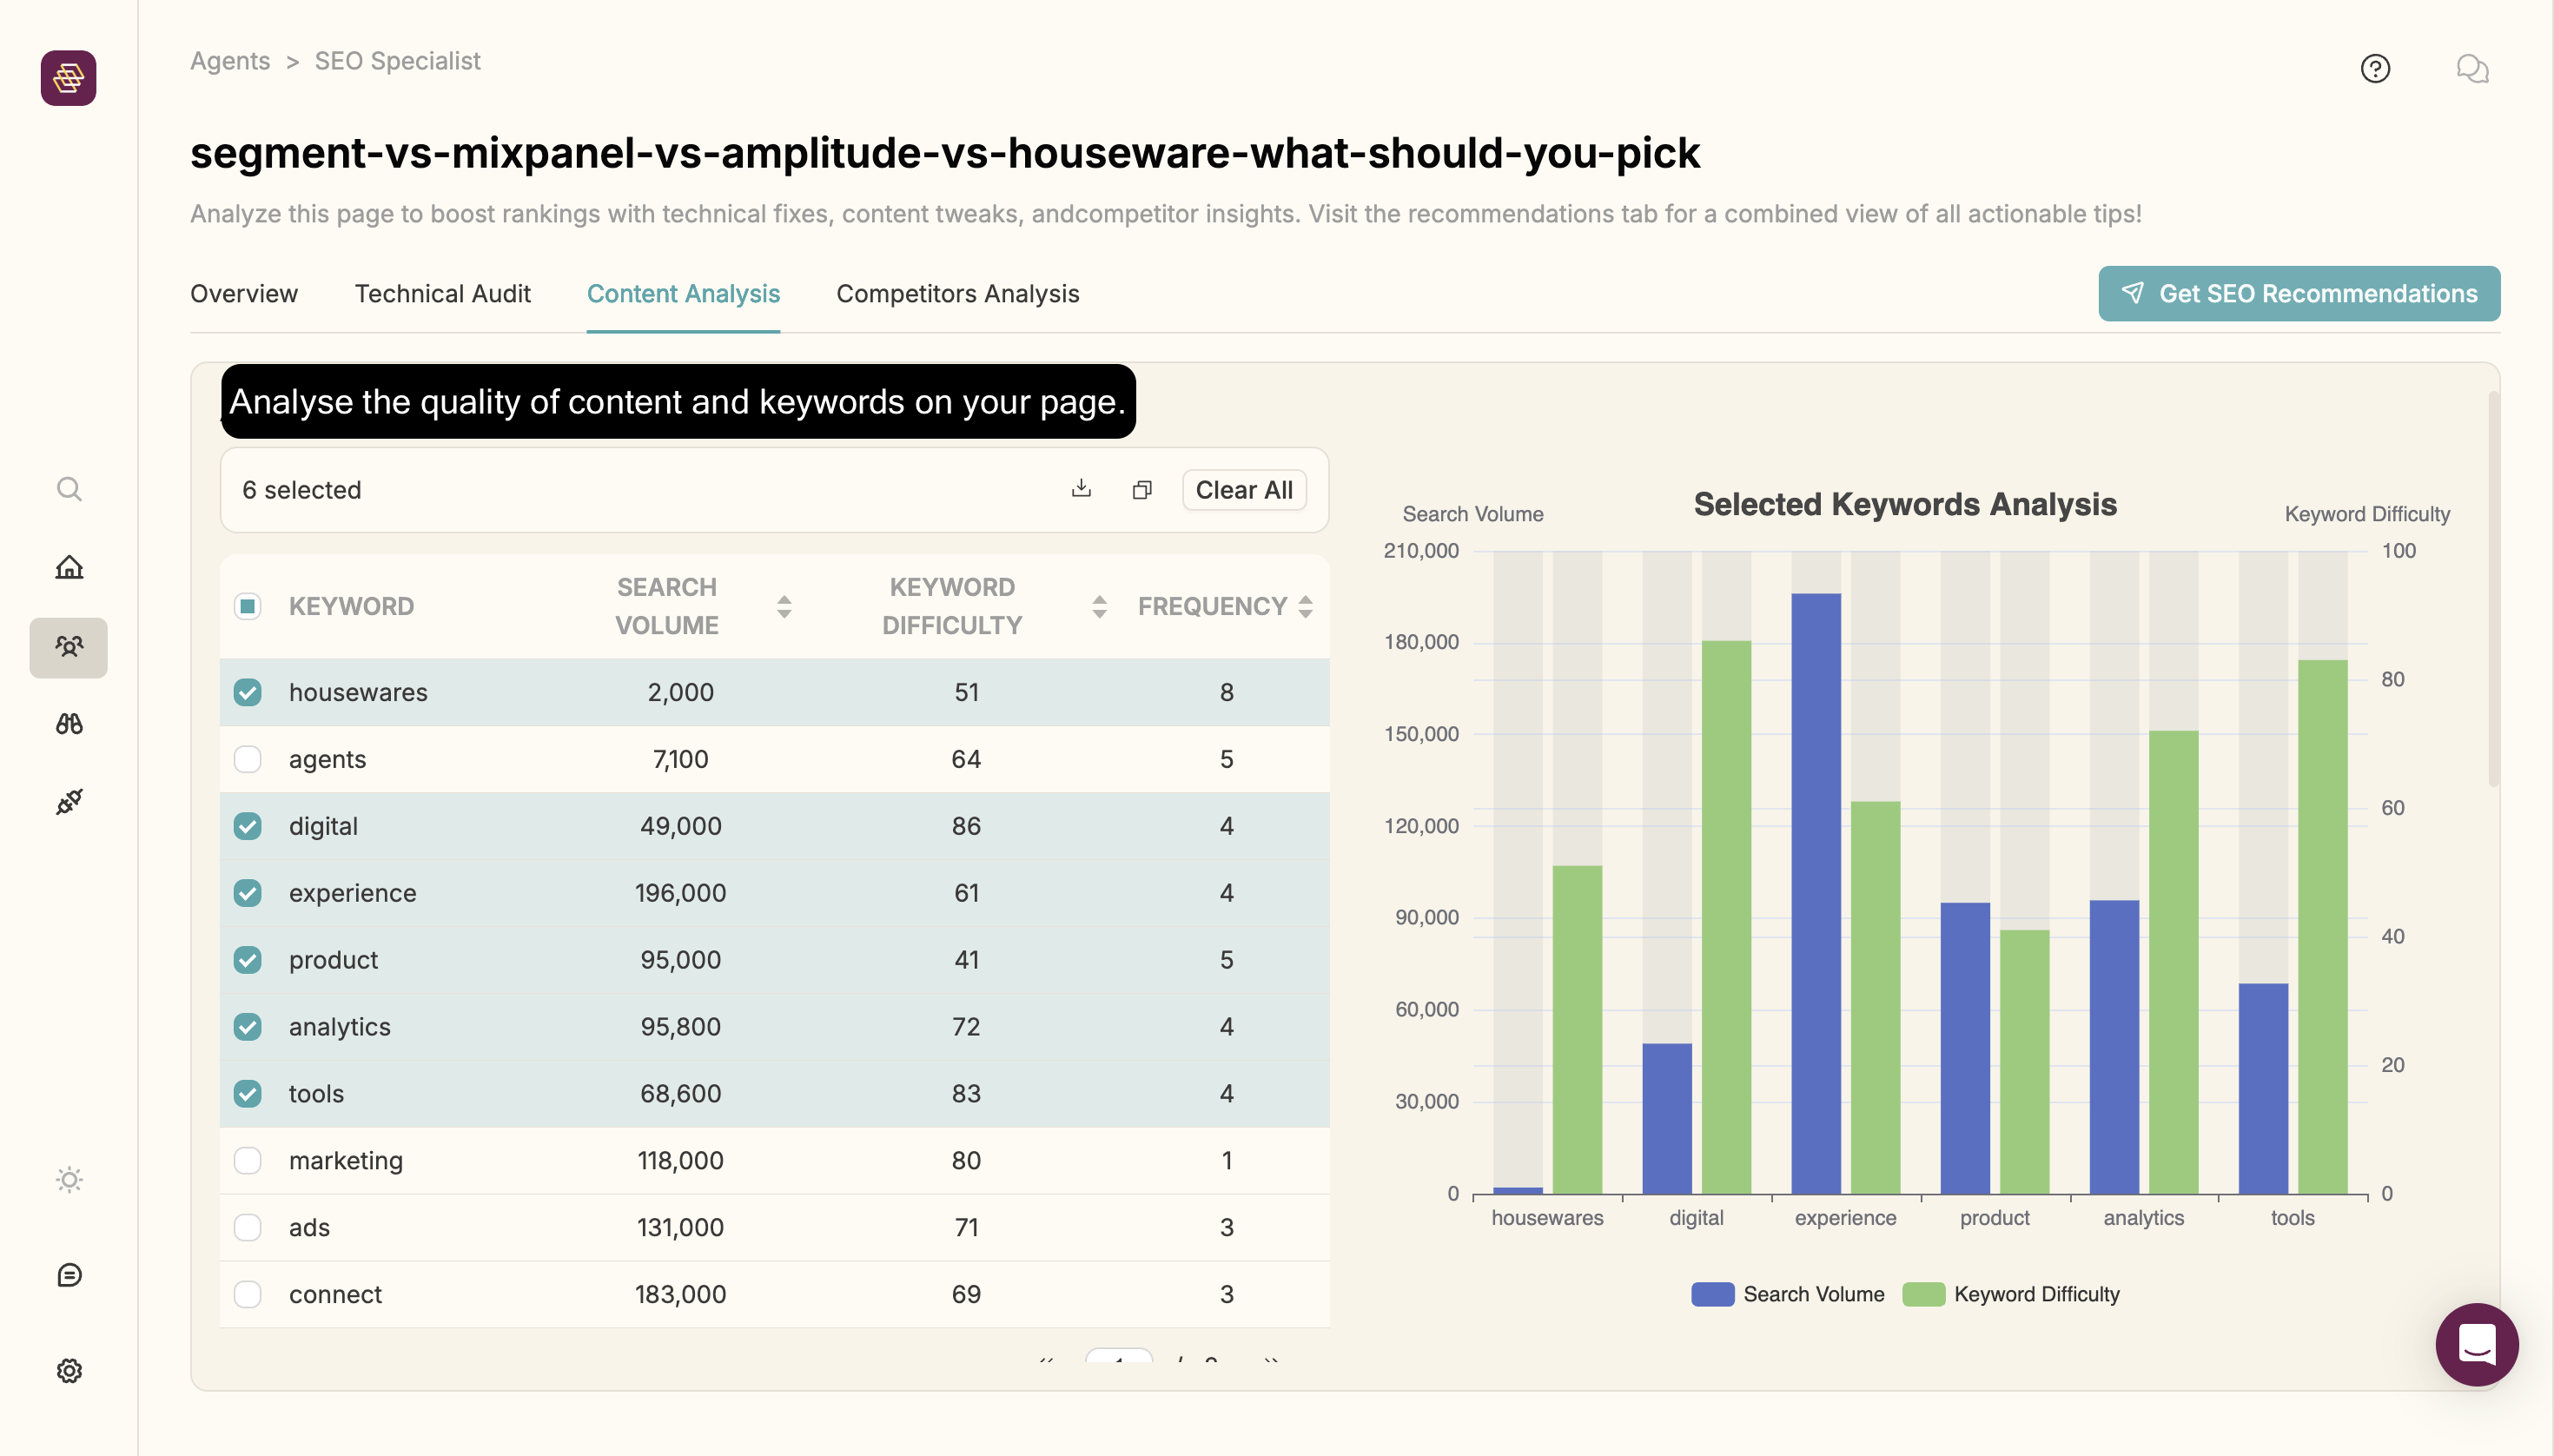Toggle the select-all checkbox in the table header
This screenshot has height=1456, width=2554.
(248, 606)
